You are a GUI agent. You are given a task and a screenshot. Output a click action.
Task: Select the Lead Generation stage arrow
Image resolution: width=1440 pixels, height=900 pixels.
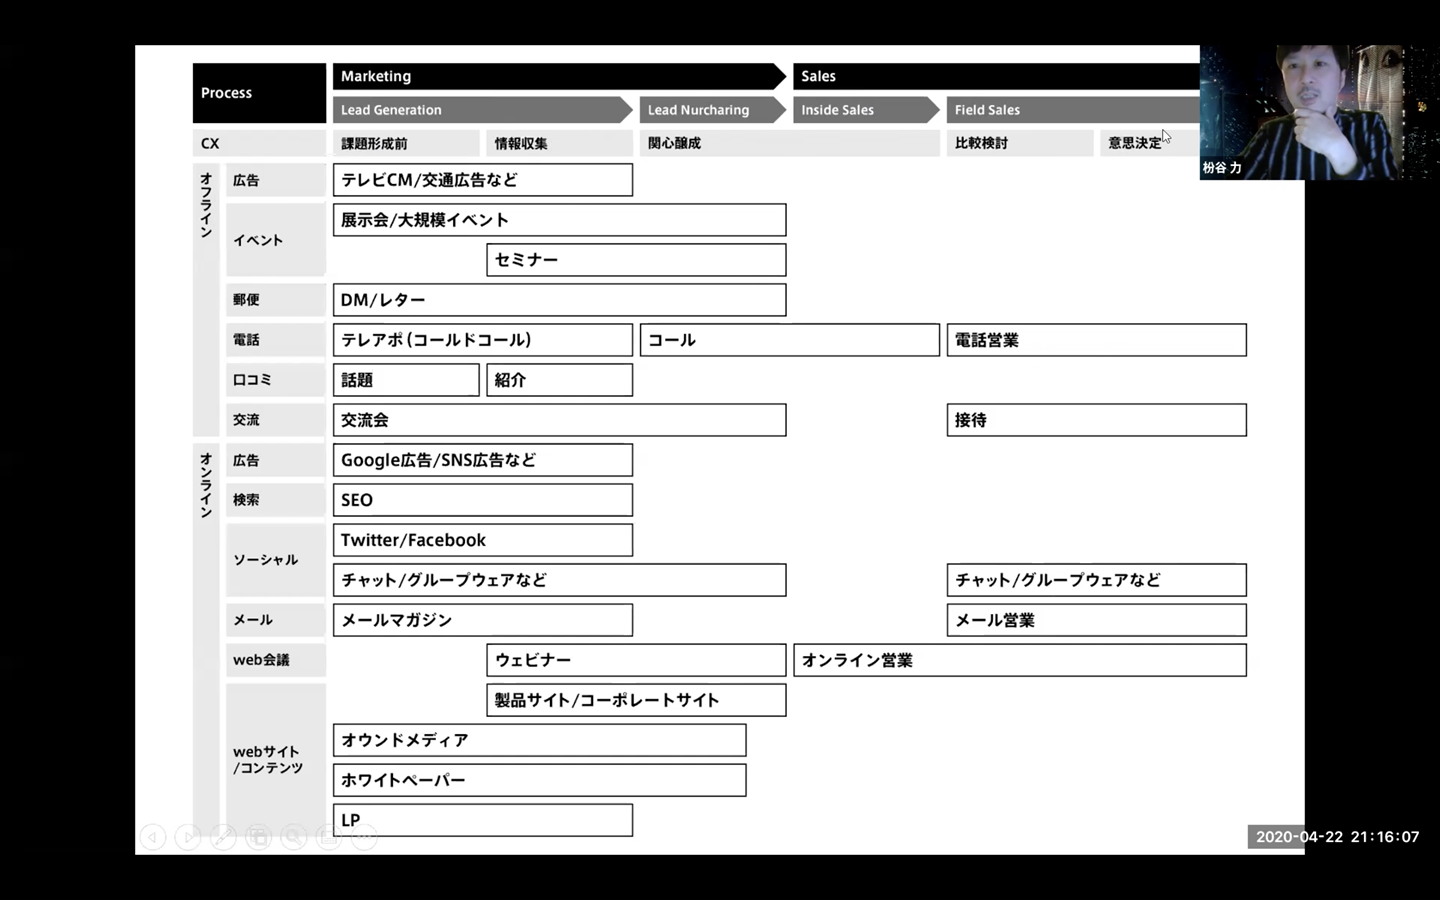(483, 110)
